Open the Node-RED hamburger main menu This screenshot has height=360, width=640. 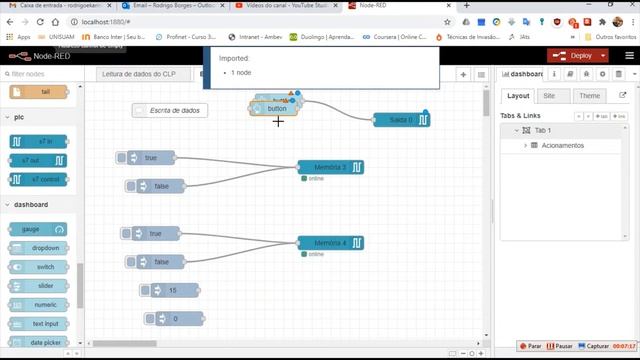pos(629,56)
